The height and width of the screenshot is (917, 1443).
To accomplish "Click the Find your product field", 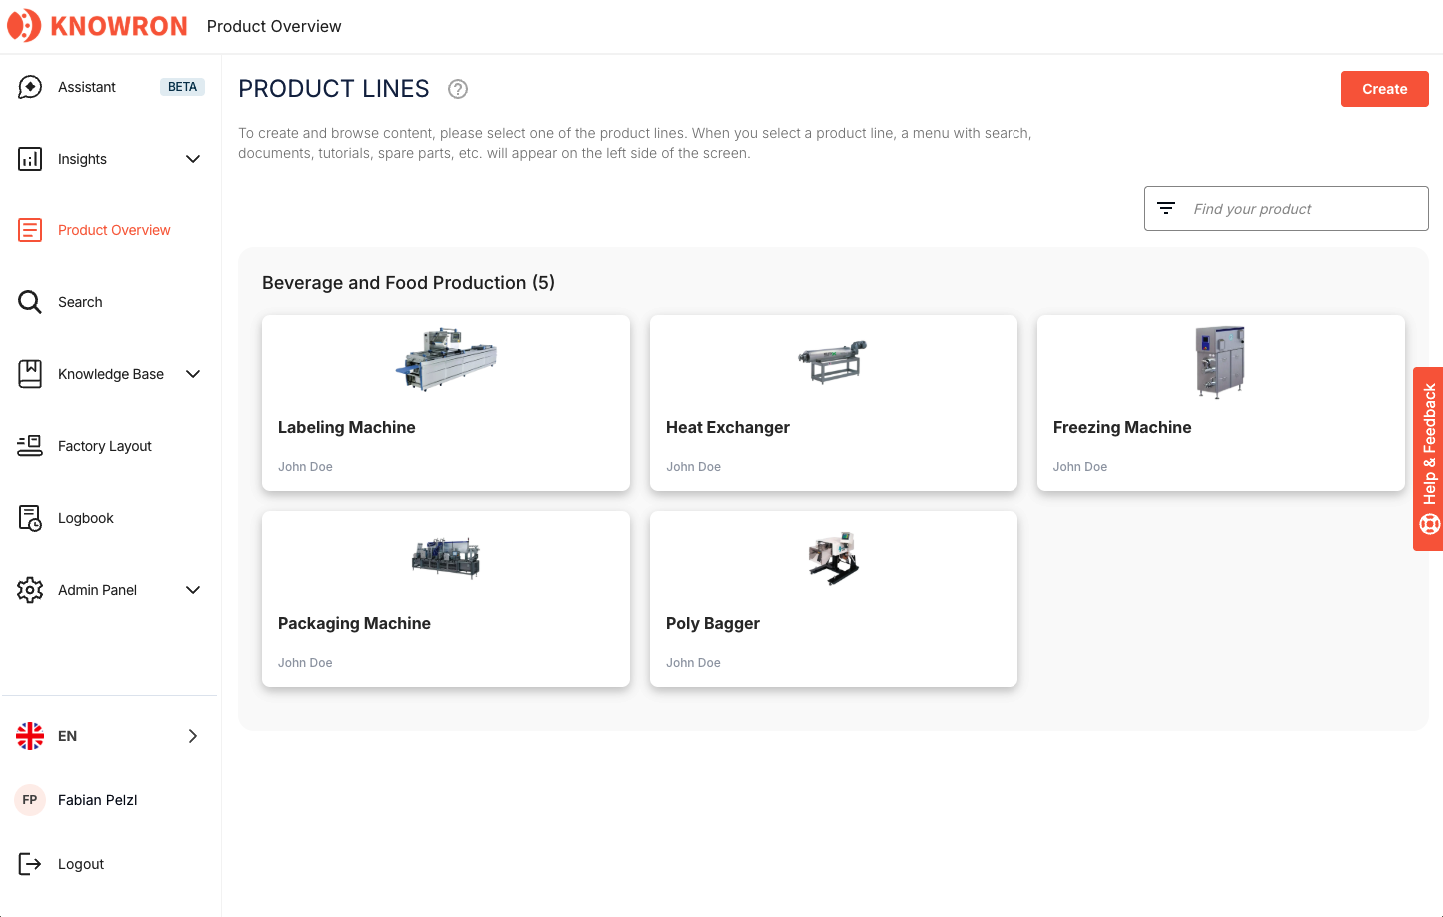I will tap(1286, 208).
